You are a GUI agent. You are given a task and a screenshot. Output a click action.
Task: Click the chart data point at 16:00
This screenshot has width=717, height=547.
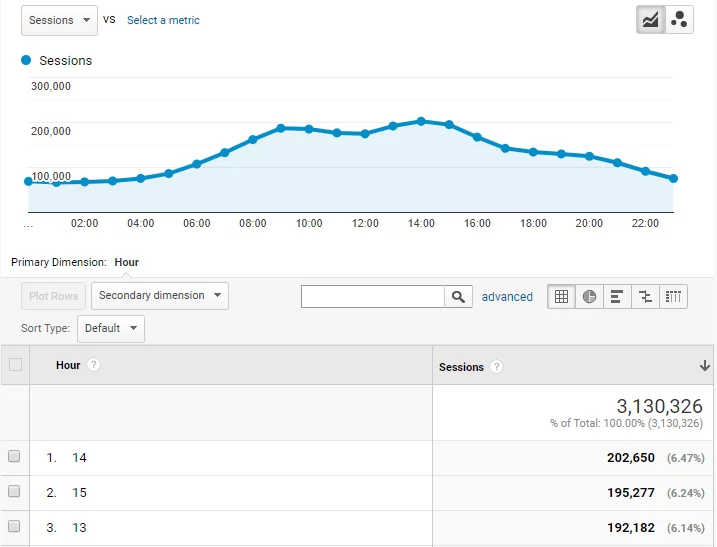477,137
